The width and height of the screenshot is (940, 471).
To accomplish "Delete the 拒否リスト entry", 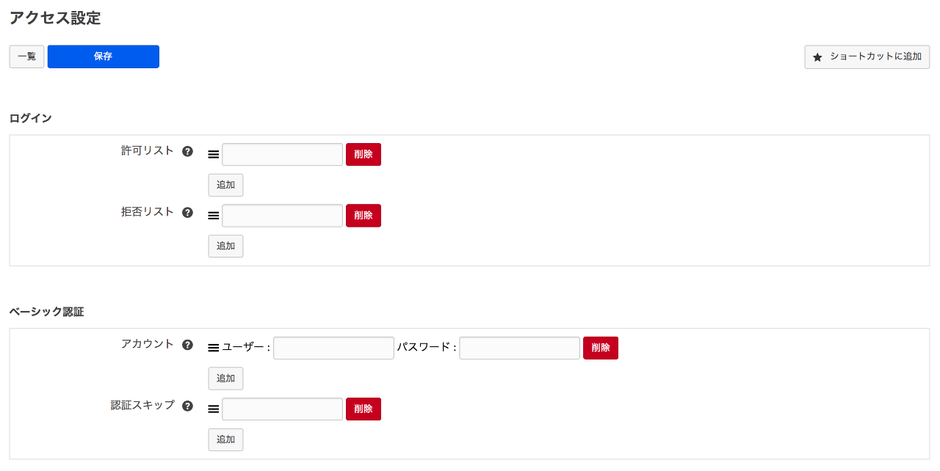I will 363,216.
